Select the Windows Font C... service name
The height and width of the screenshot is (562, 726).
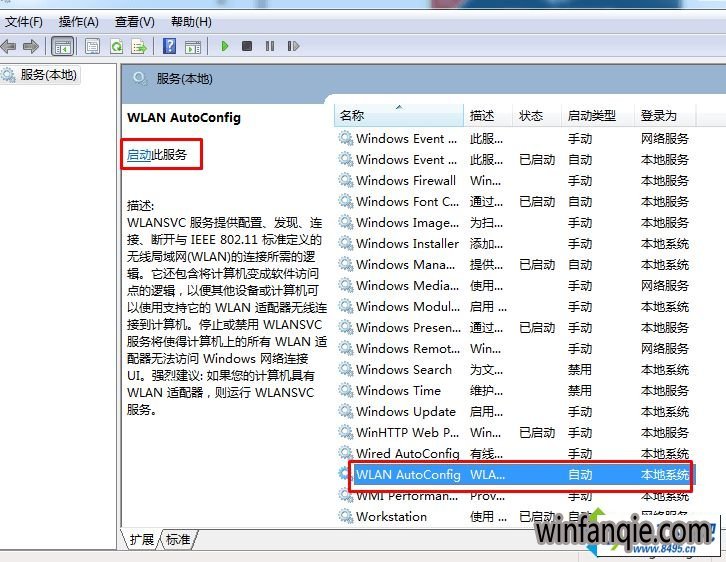tap(407, 201)
